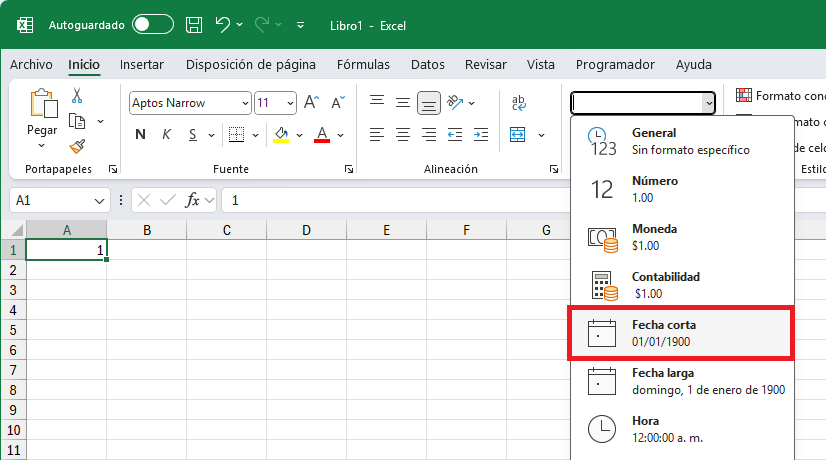Image resolution: width=826 pixels, height=460 pixels.
Task: Apply the red font color A
Action: (322, 134)
